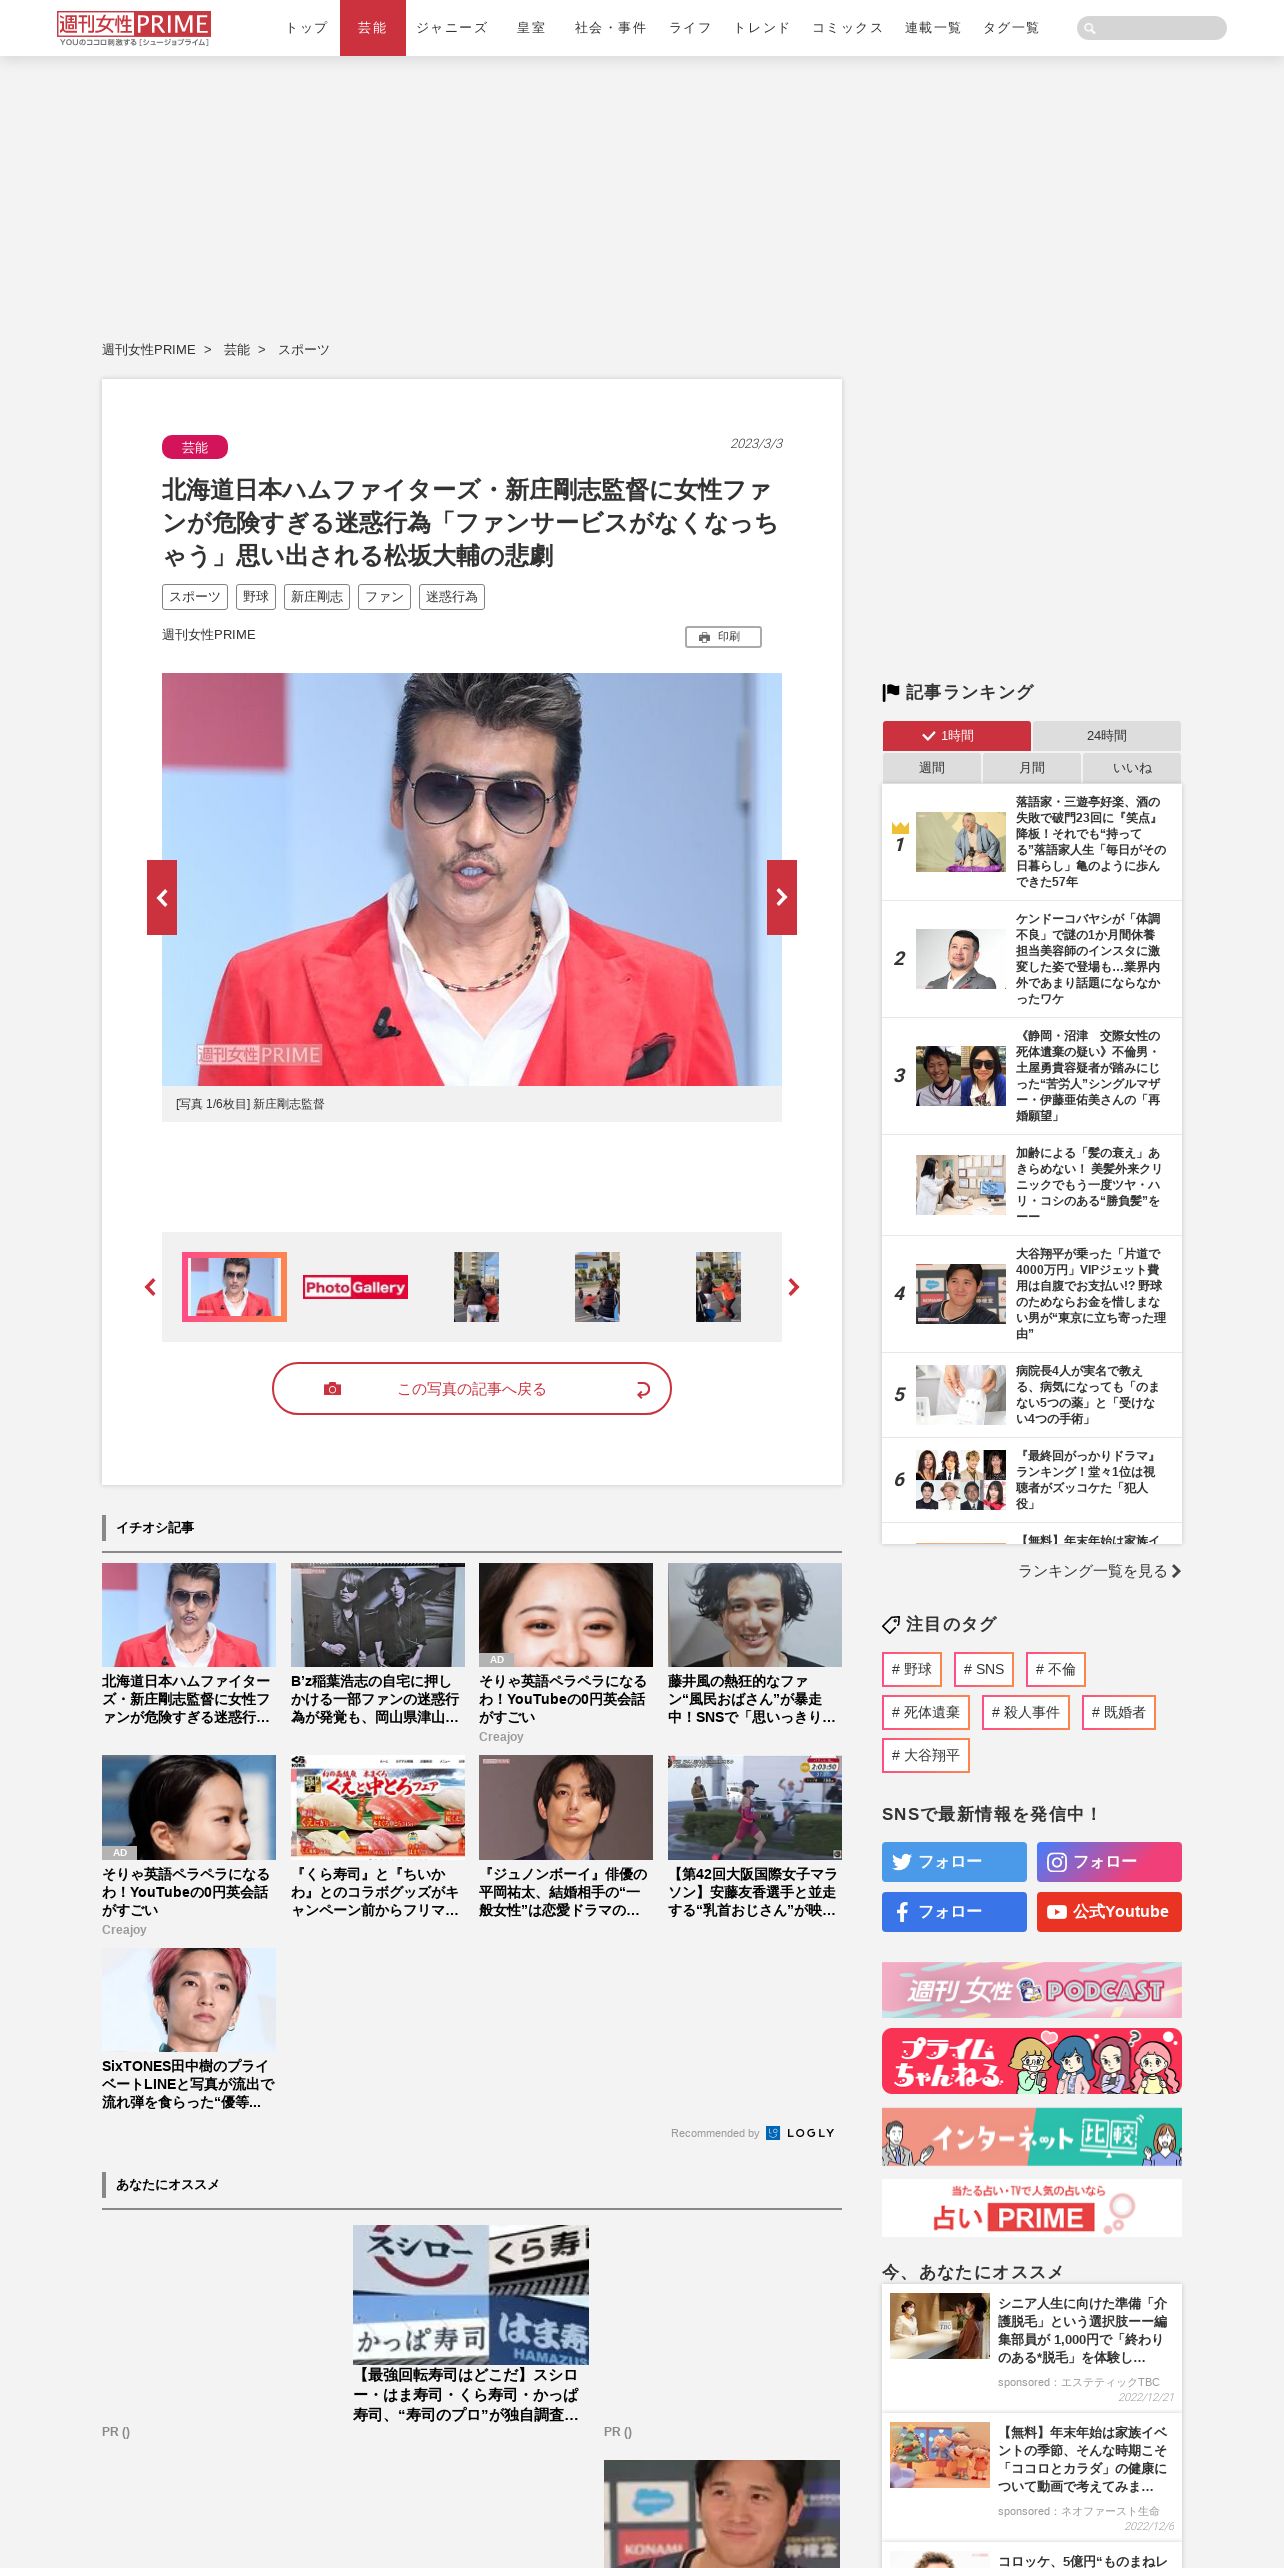
Task: Click the 週刊女性PRIME site logo
Action: click(x=134, y=28)
